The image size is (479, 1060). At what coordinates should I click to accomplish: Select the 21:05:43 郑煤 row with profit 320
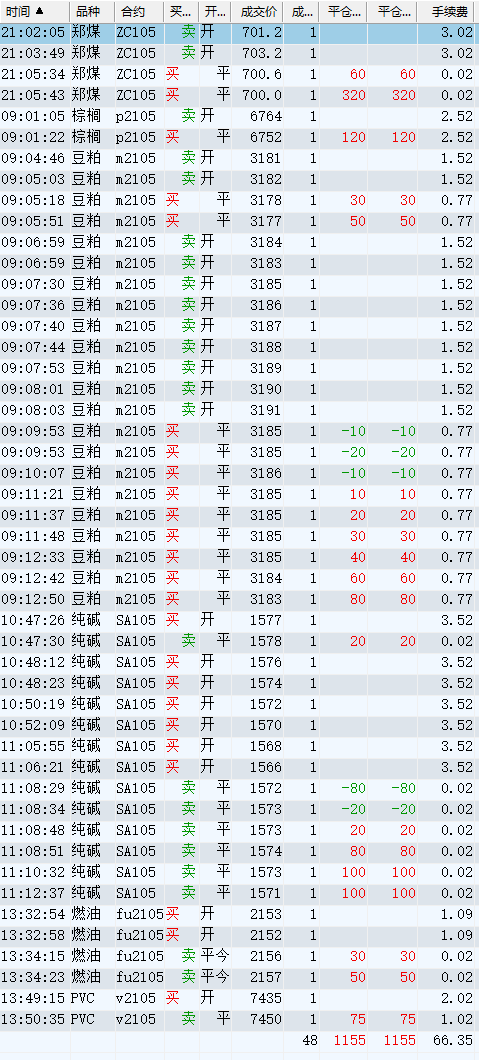click(239, 95)
